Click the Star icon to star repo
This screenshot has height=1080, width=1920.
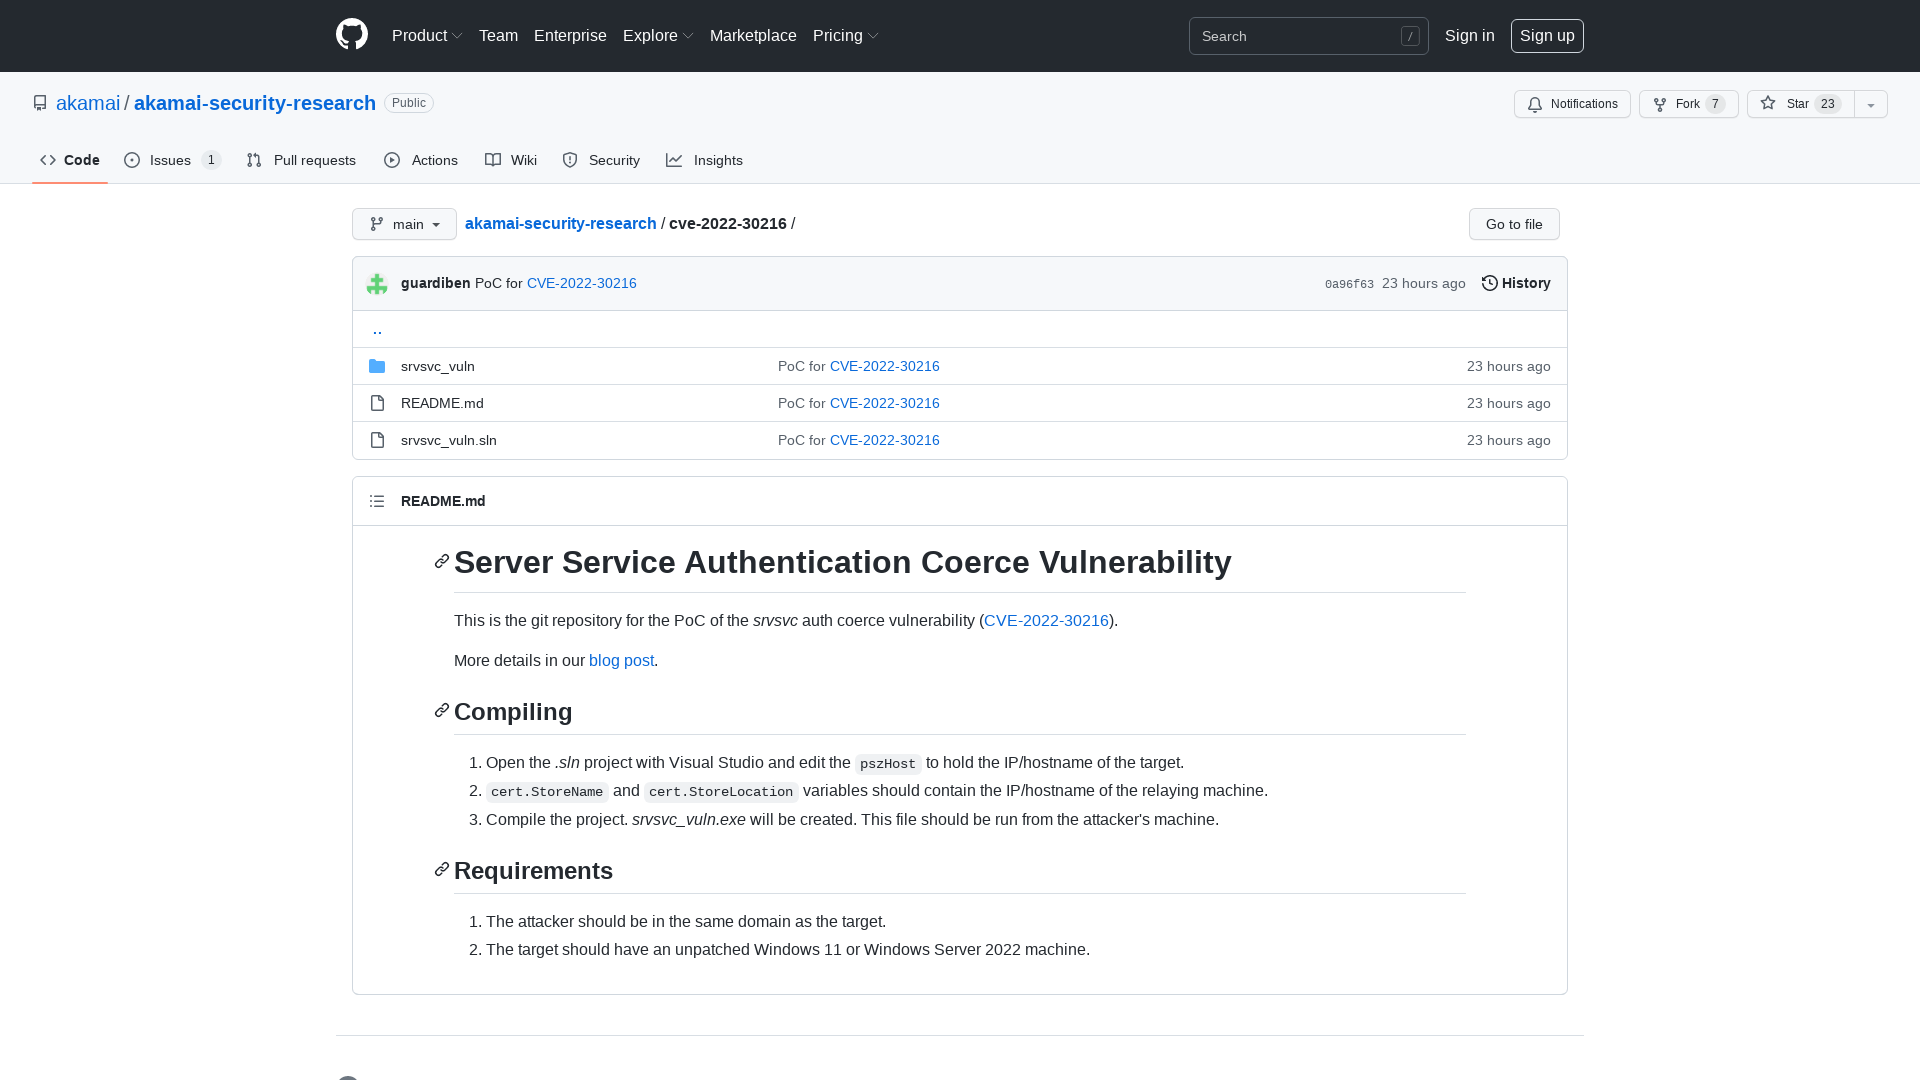point(1766,104)
